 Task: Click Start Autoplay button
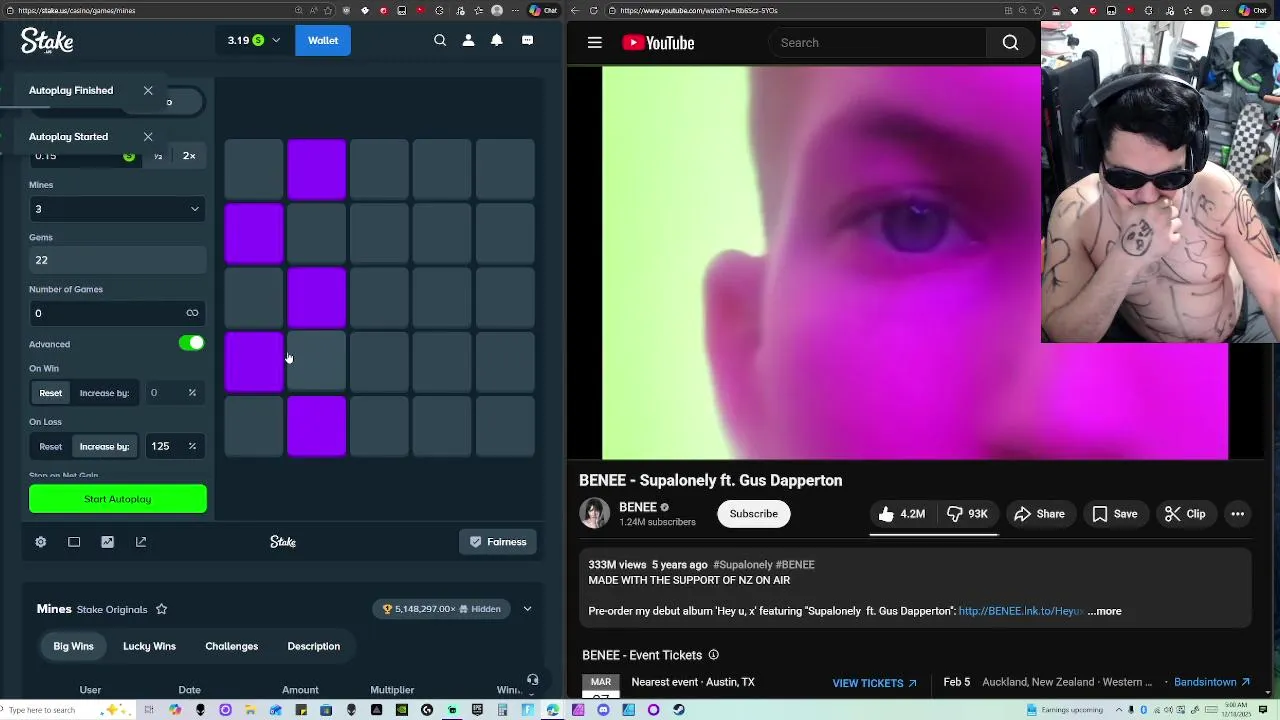pyautogui.click(x=118, y=499)
